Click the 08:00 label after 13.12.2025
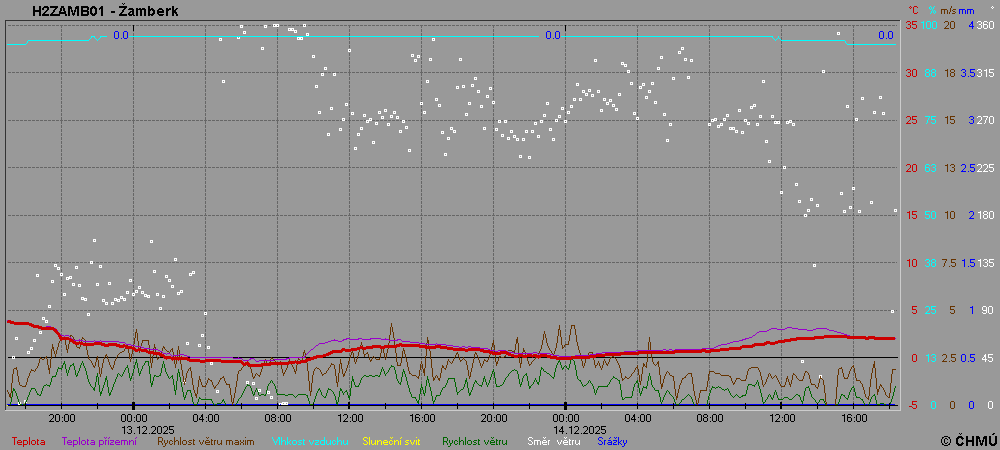The width and height of the screenshot is (1000, 450). 278,417
